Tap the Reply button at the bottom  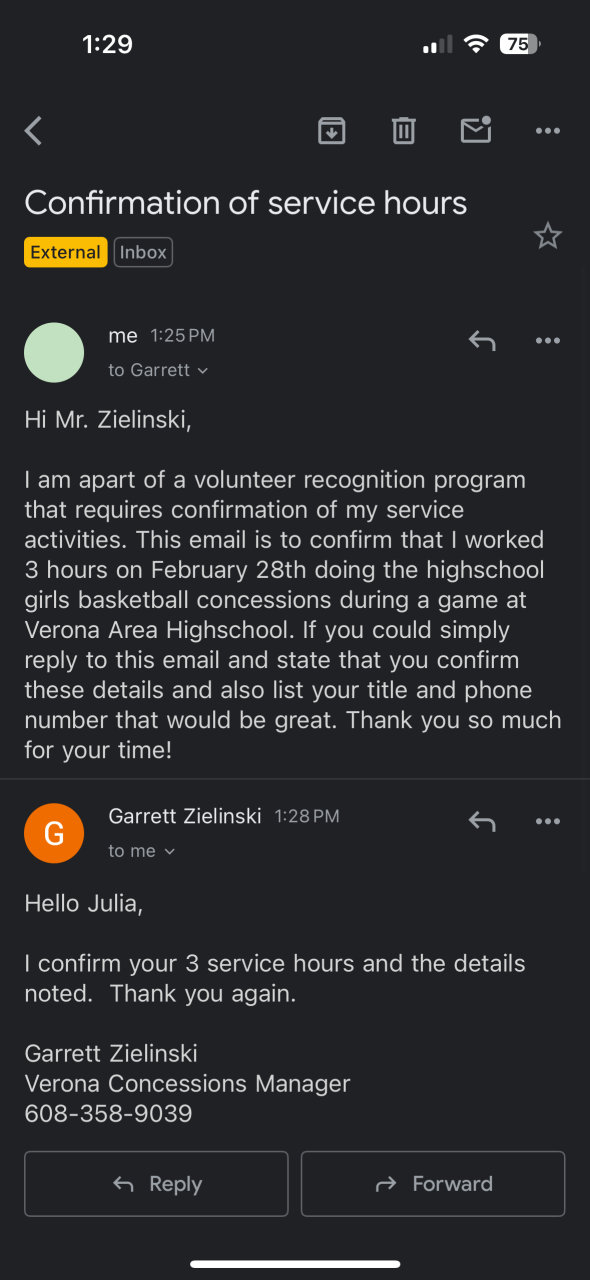(x=156, y=1184)
